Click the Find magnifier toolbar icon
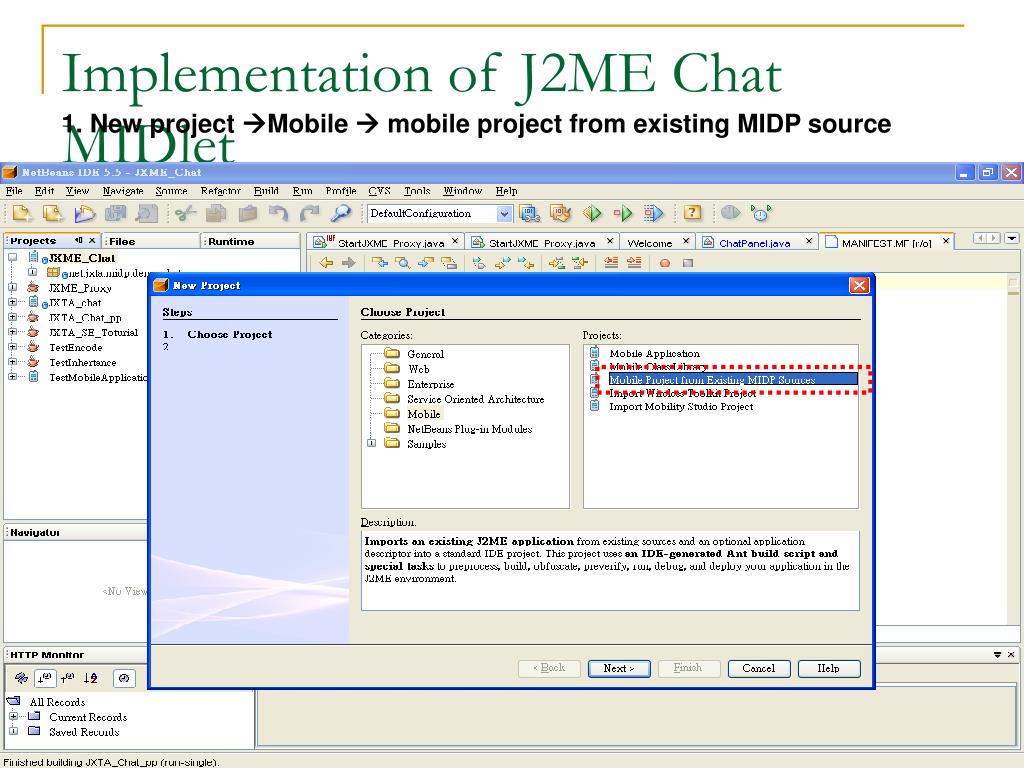This screenshot has height=768, width=1024. click(x=341, y=213)
